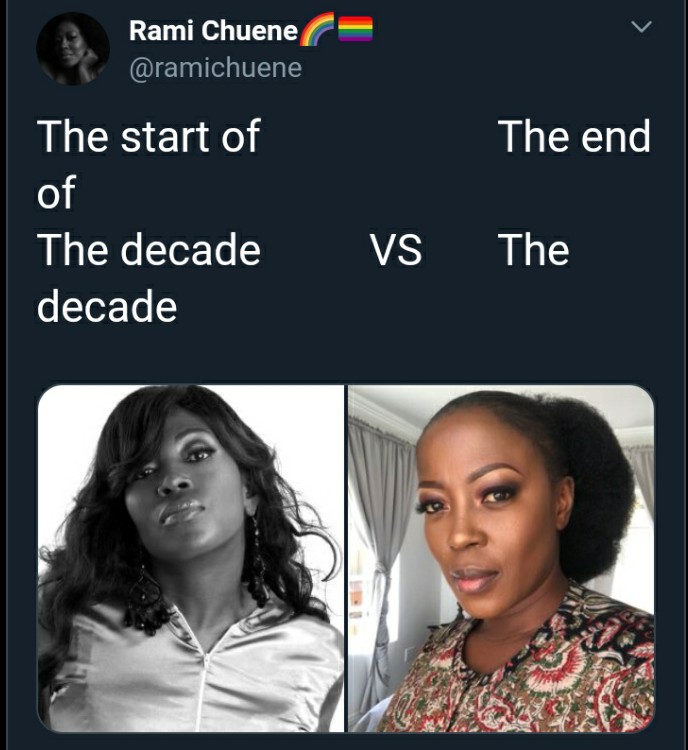
Task: Click the "The decade" line of the tweet
Action: click(x=149, y=250)
